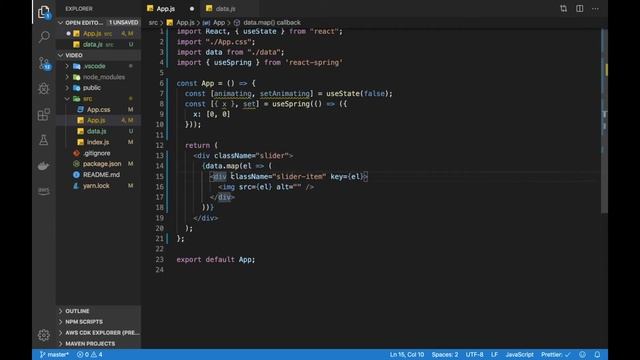This screenshot has height=360, width=640.
Task: Open the Manage settings gear
Action: click(x=44, y=335)
